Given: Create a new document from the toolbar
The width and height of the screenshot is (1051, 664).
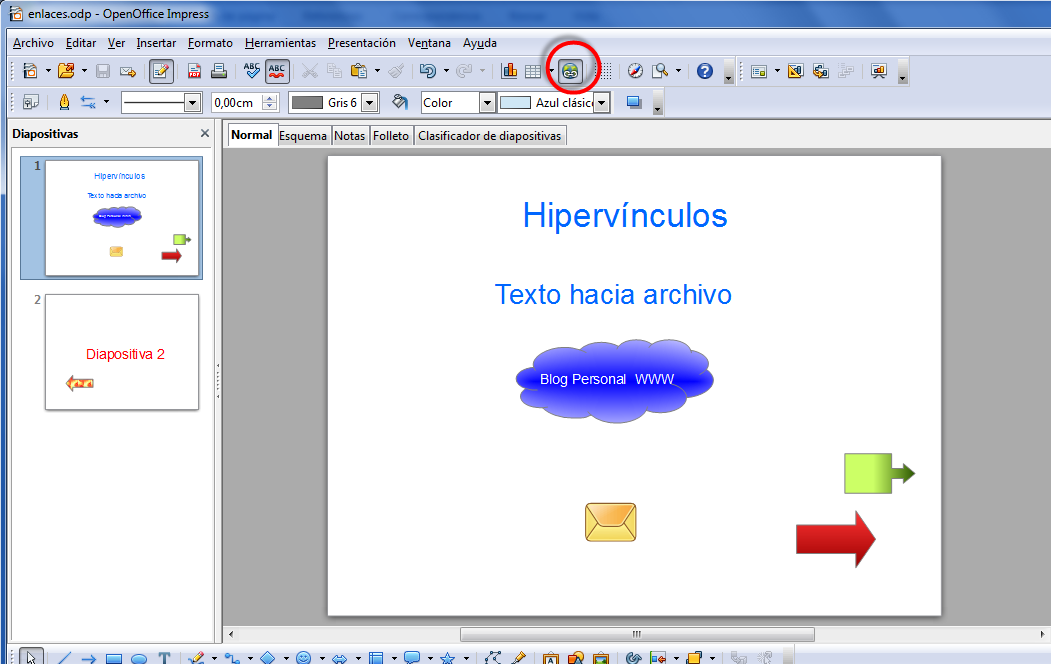Looking at the screenshot, I should (30, 71).
